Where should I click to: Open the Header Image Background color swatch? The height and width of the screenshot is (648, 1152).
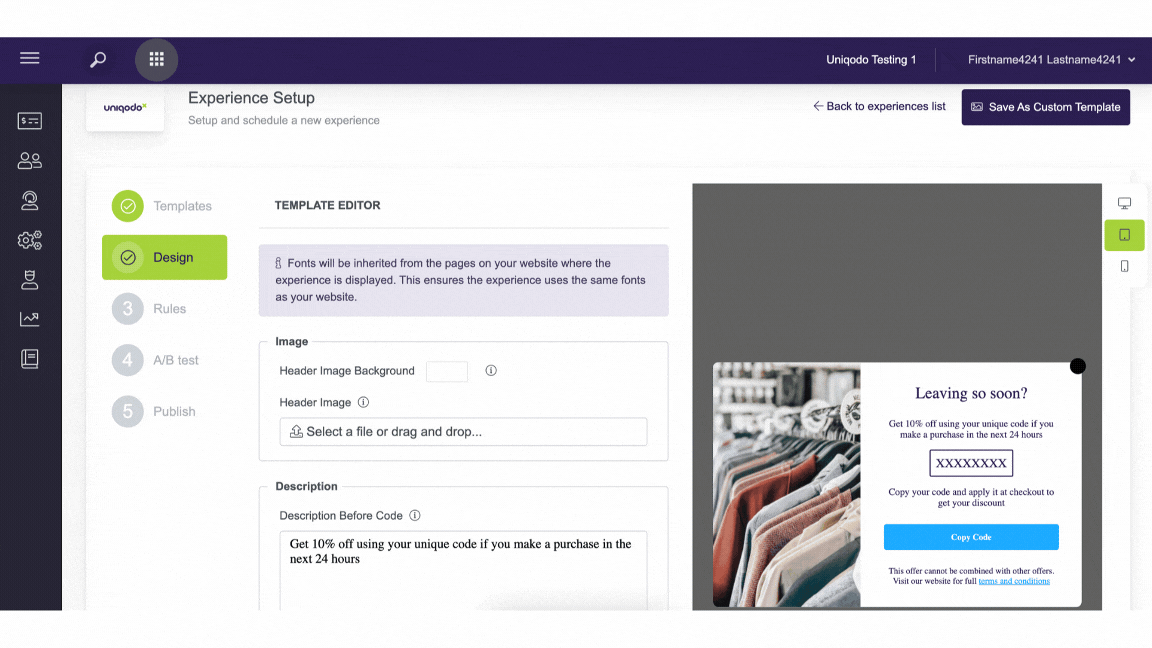[x=447, y=371]
